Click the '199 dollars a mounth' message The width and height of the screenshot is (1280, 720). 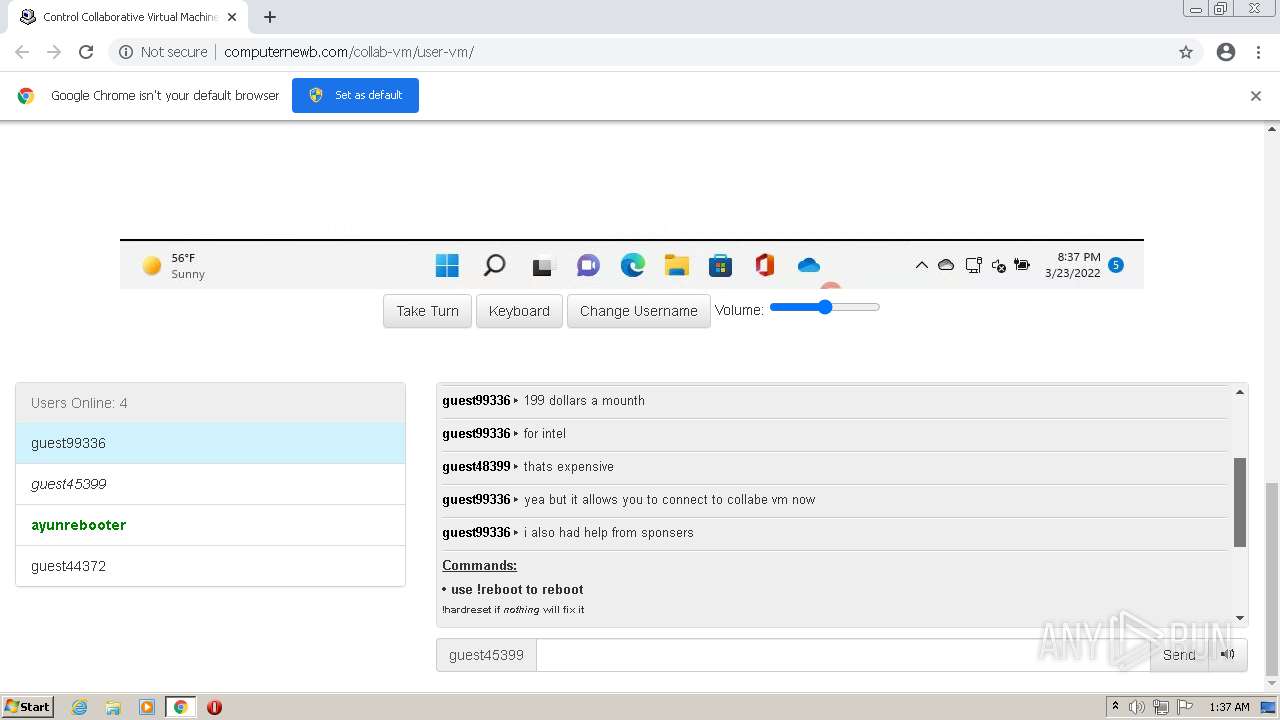584,401
